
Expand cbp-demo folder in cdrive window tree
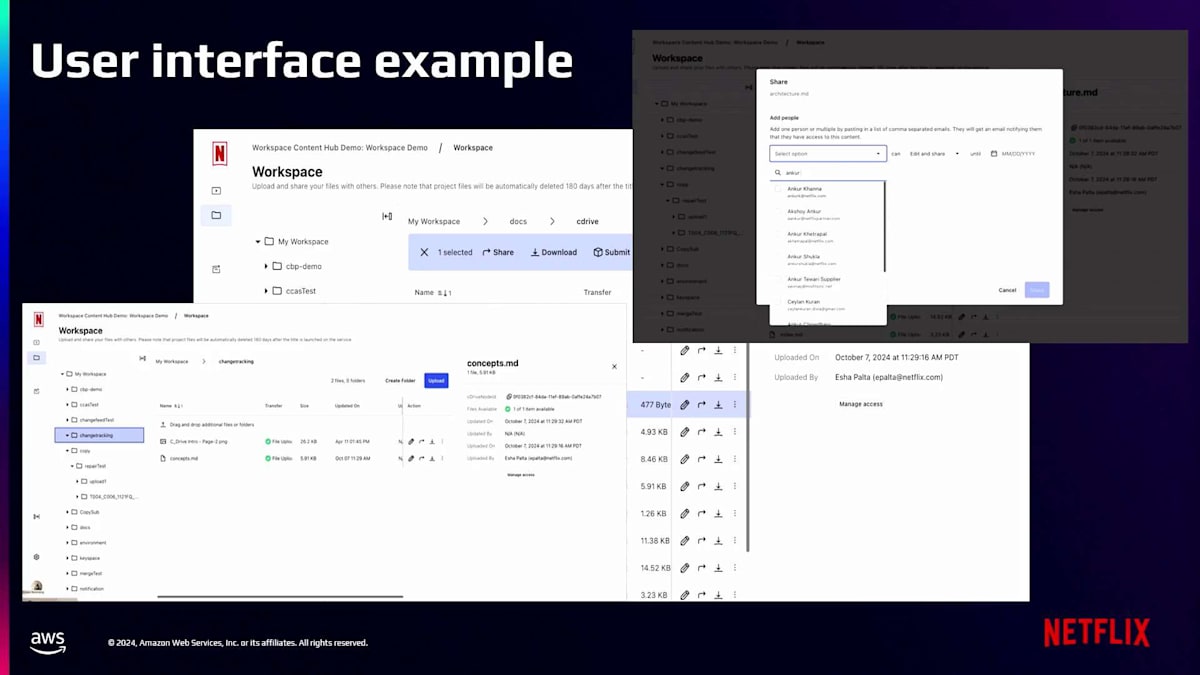[267, 266]
